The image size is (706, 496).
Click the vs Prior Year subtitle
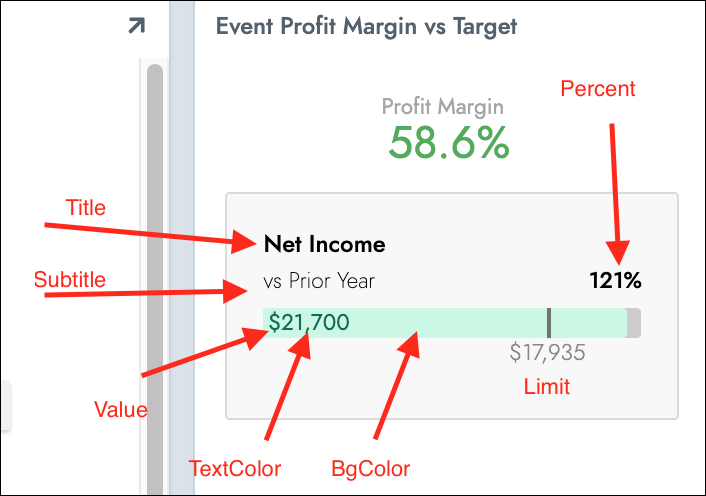pyautogui.click(x=319, y=281)
